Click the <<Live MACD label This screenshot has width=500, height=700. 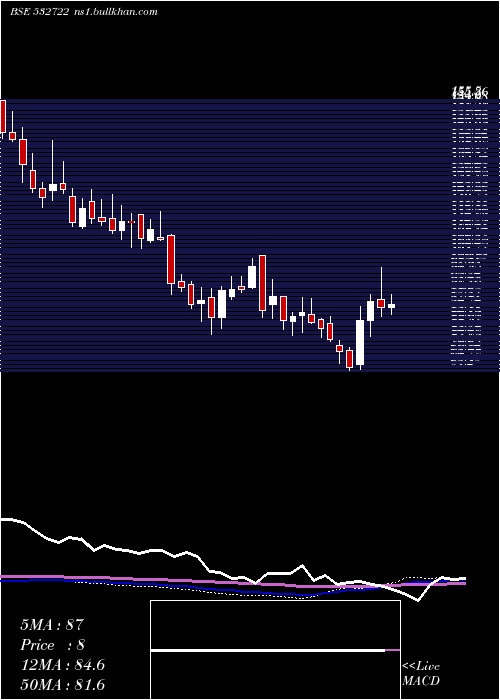click(x=421, y=673)
